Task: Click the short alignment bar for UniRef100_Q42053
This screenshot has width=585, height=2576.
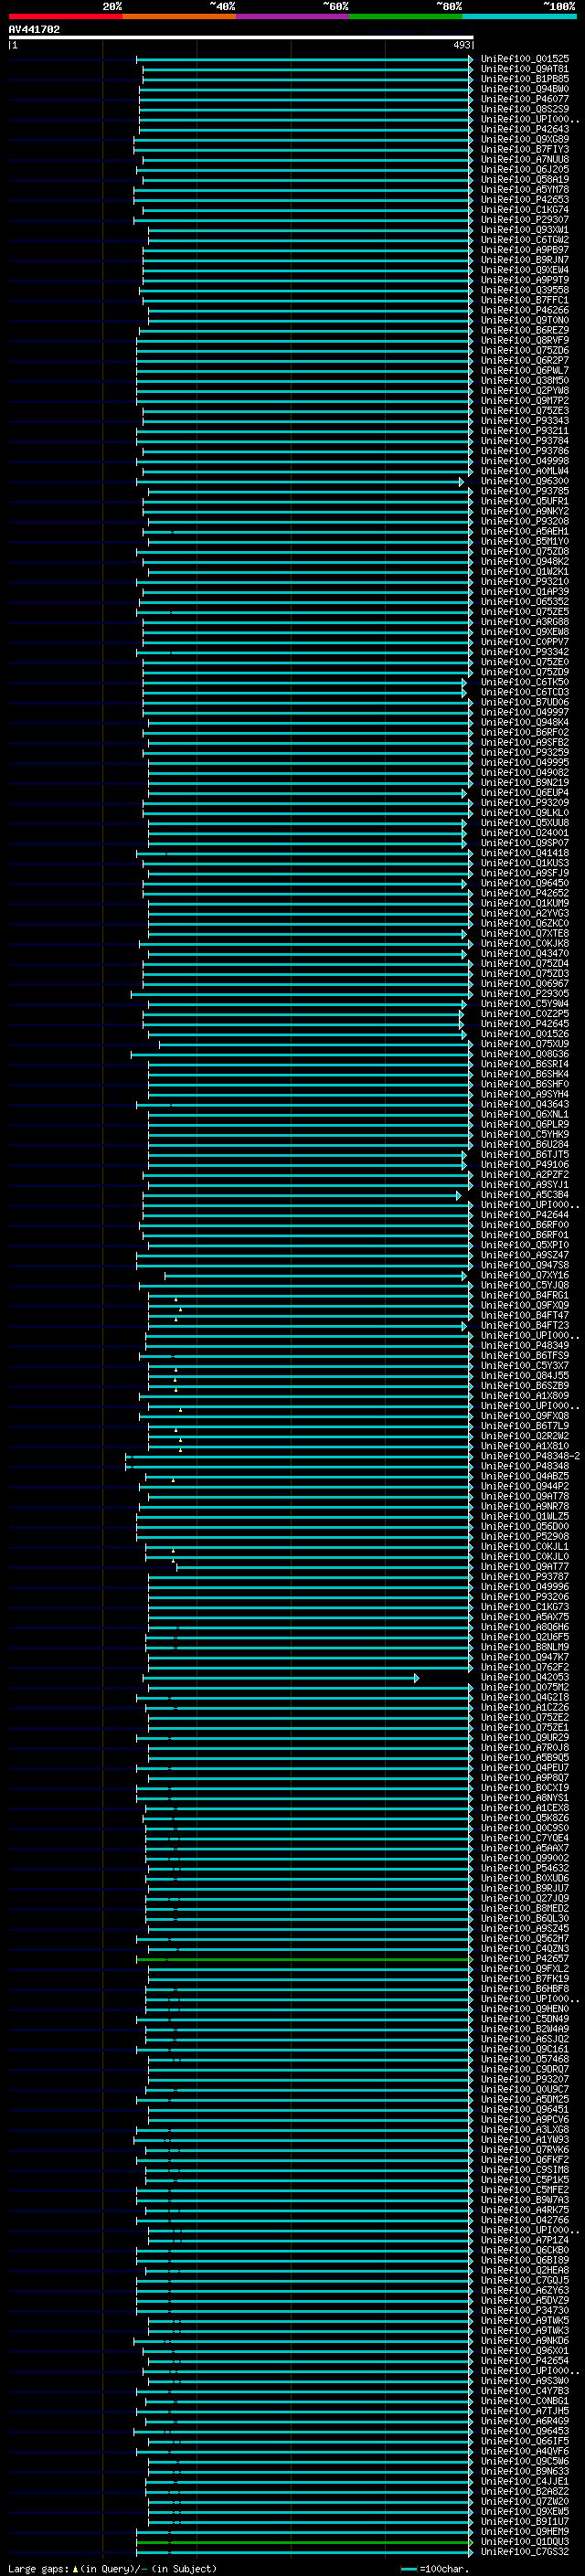Action: (281, 1677)
